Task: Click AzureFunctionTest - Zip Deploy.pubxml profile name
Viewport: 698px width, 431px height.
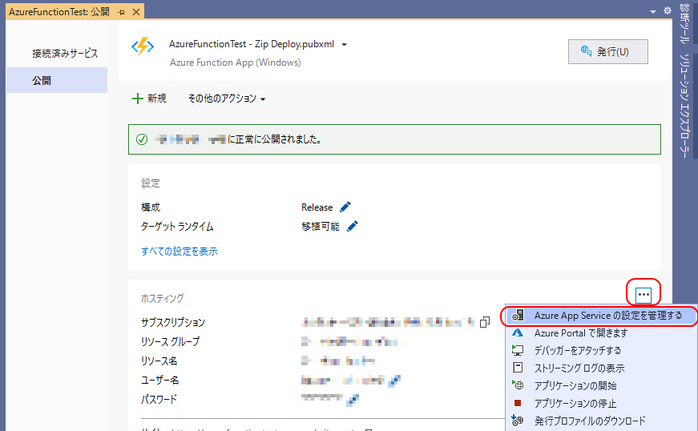Action: [252, 44]
